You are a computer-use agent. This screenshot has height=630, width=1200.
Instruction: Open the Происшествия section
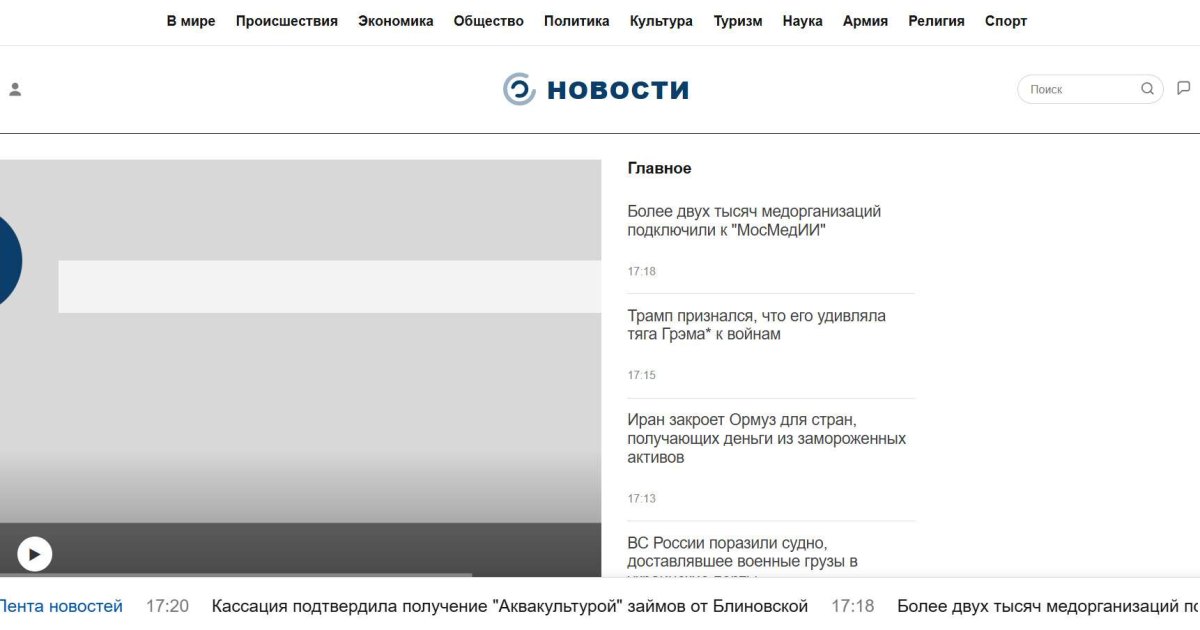pos(287,21)
